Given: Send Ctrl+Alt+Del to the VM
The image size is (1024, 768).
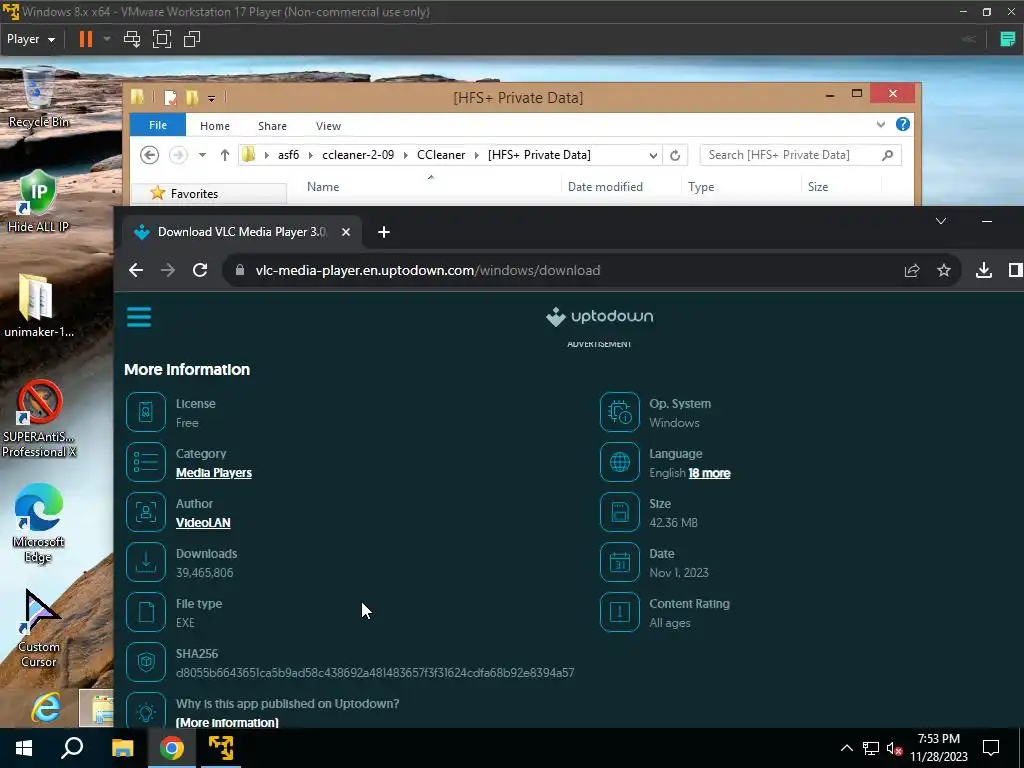Looking at the screenshot, I should click(132, 39).
